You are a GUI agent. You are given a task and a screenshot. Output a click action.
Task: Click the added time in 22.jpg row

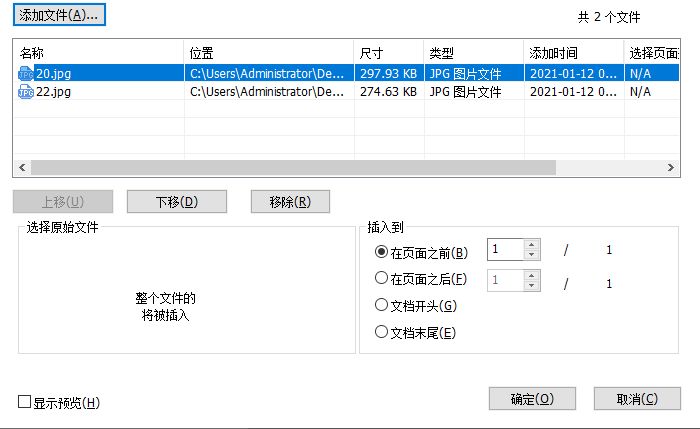pyautogui.click(x=573, y=92)
